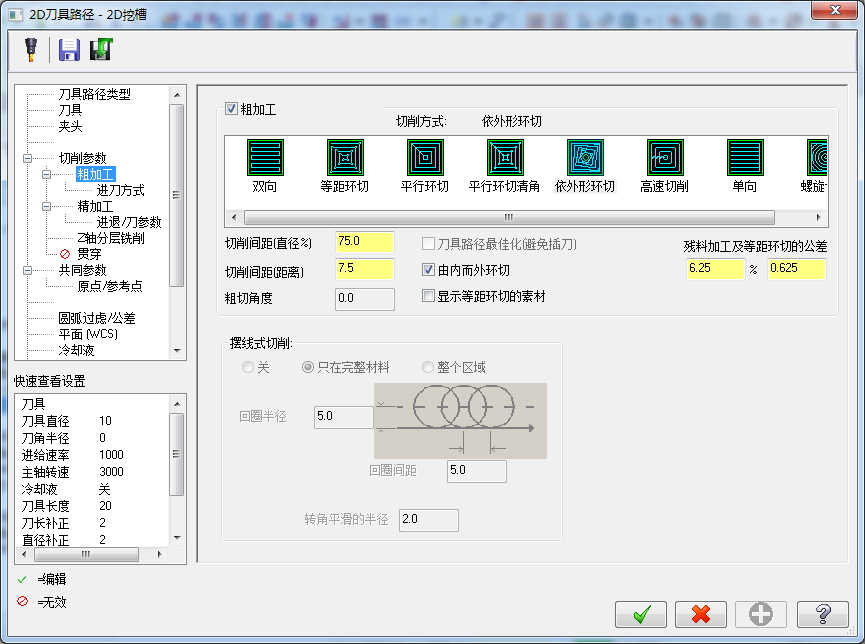This screenshot has width=865, height=644.
Task: Select the 双向 cutting method icon
Action: [x=264, y=157]
